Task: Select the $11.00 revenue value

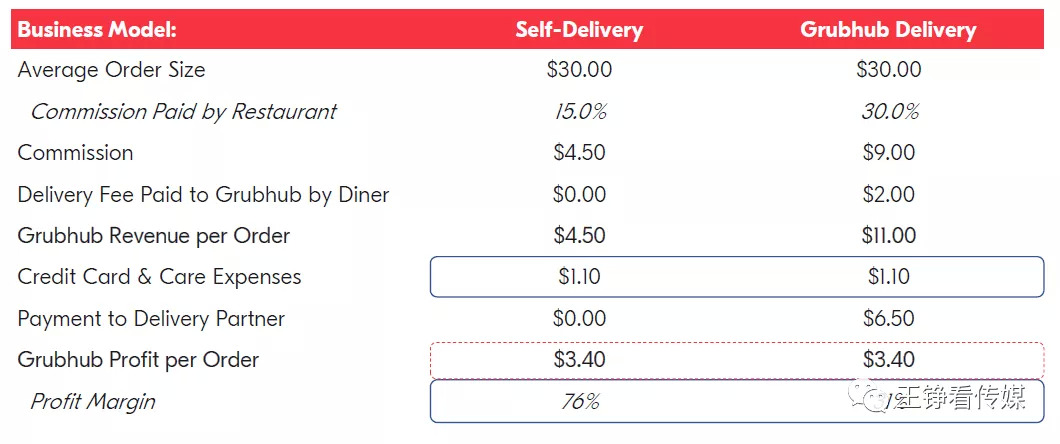Action: click(x=889, y=236)
